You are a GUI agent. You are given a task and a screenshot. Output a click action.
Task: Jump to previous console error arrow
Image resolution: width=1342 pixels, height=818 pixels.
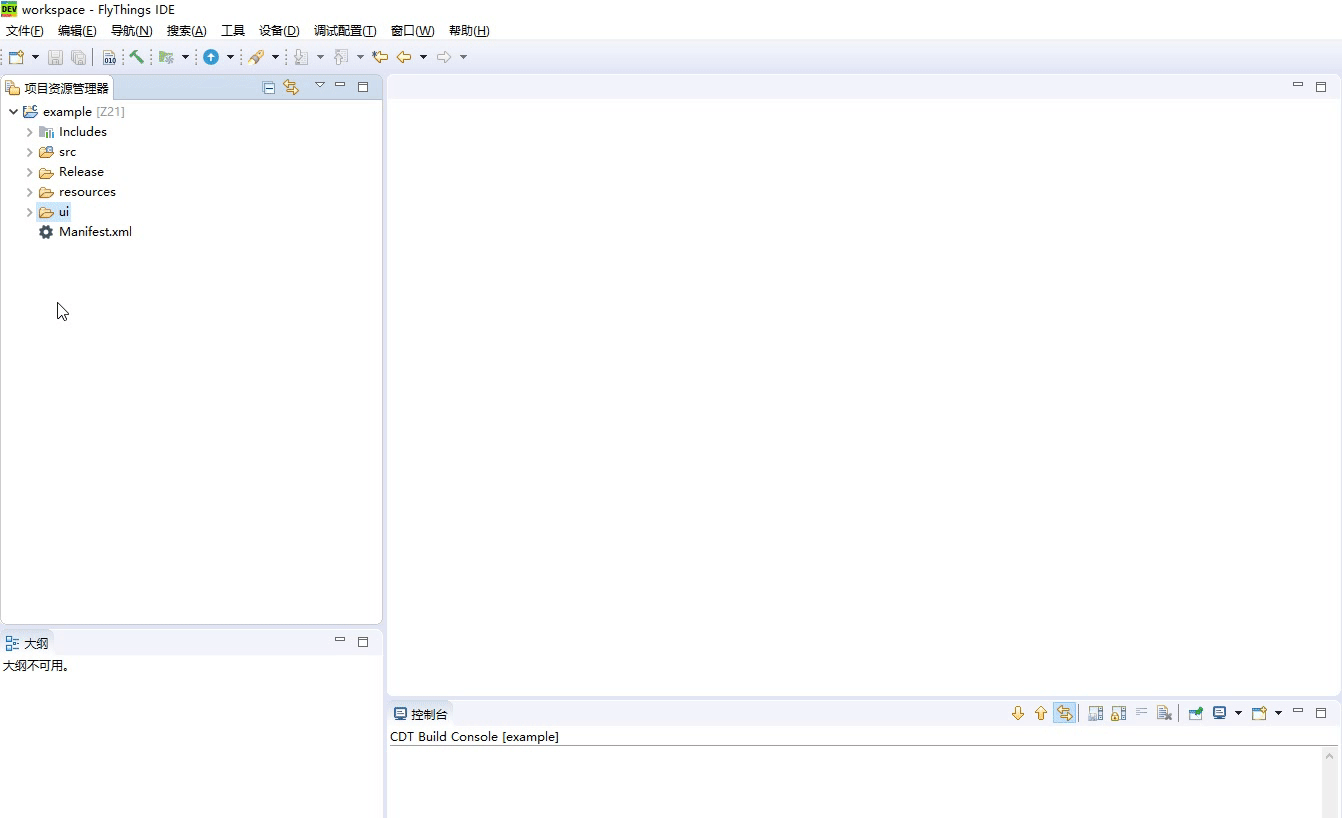(x=1041, y=713)
